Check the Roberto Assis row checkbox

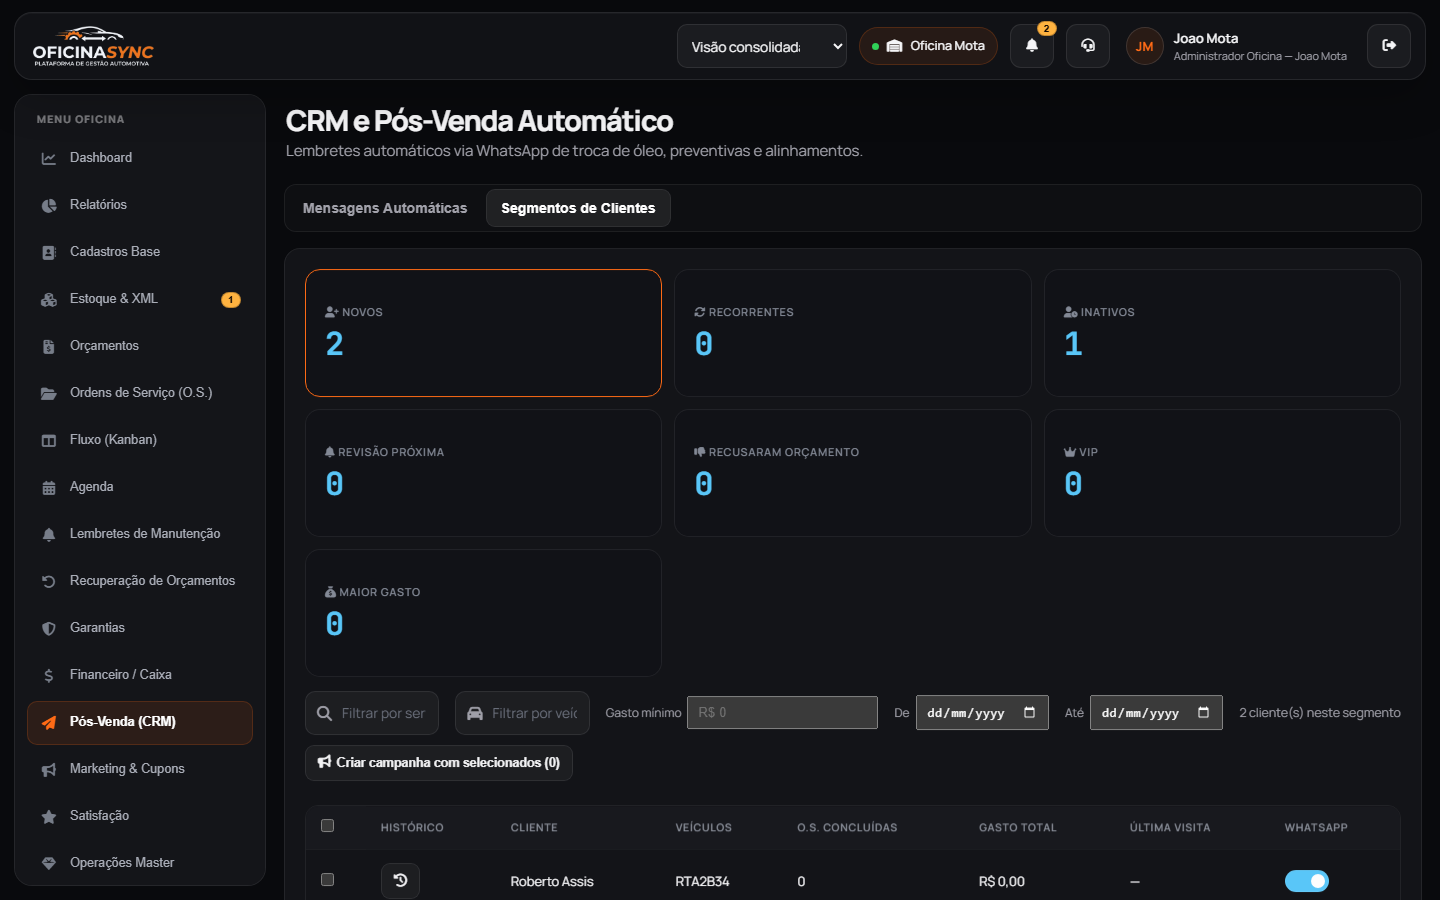coord(327,880)
